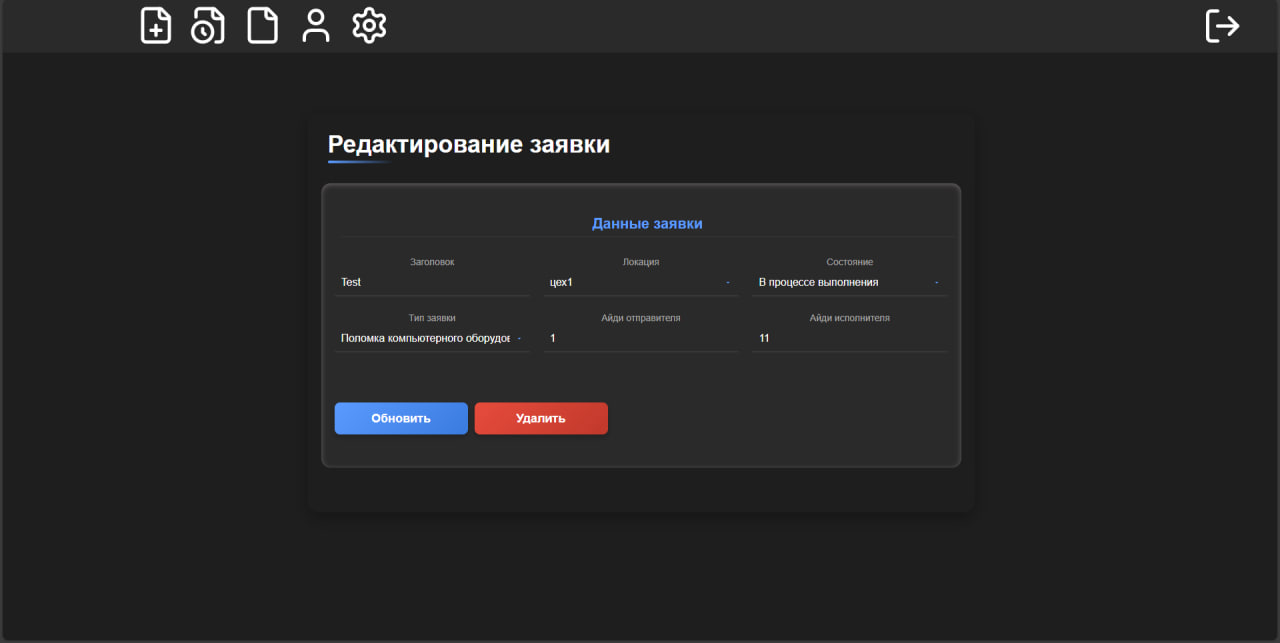The image size is (1280, 643).
Task: Open the settings gear icon
Action: click(x=369, y=26)
